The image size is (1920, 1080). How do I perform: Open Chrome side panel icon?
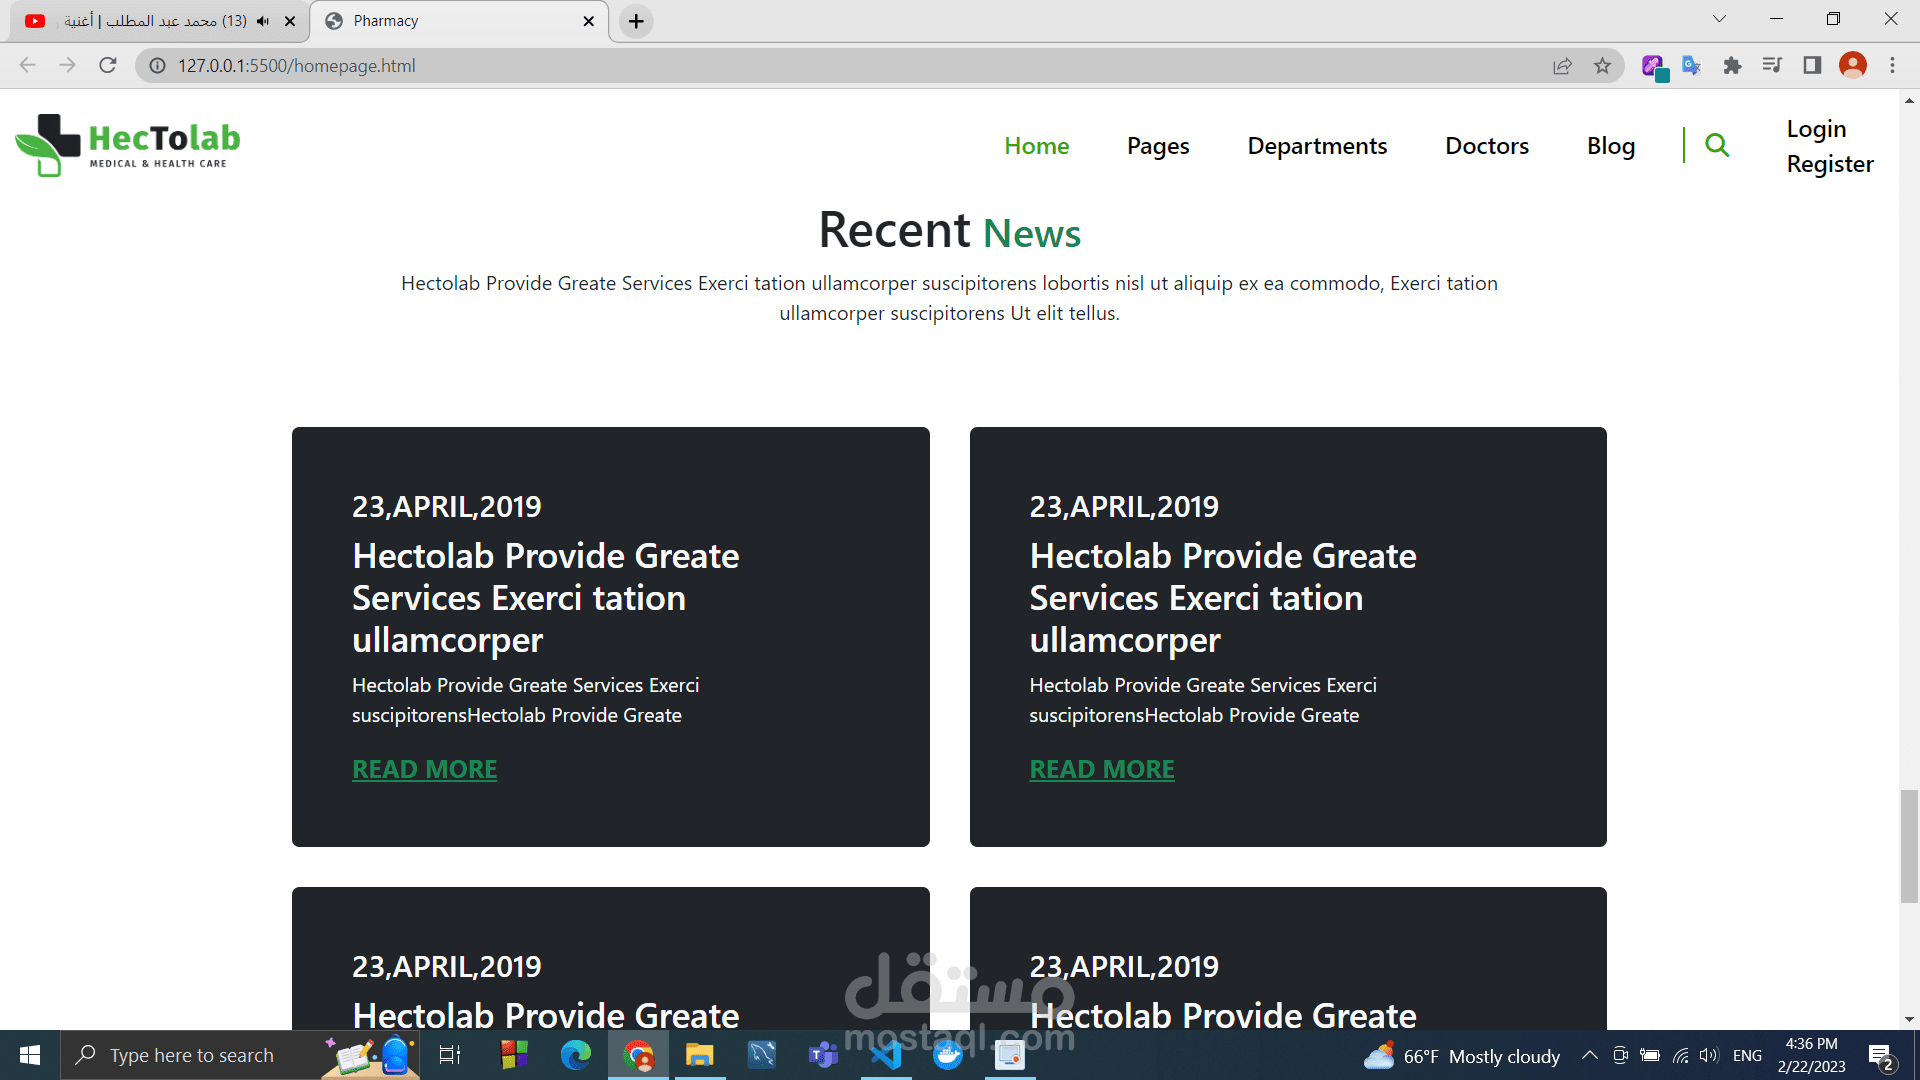1812,66
